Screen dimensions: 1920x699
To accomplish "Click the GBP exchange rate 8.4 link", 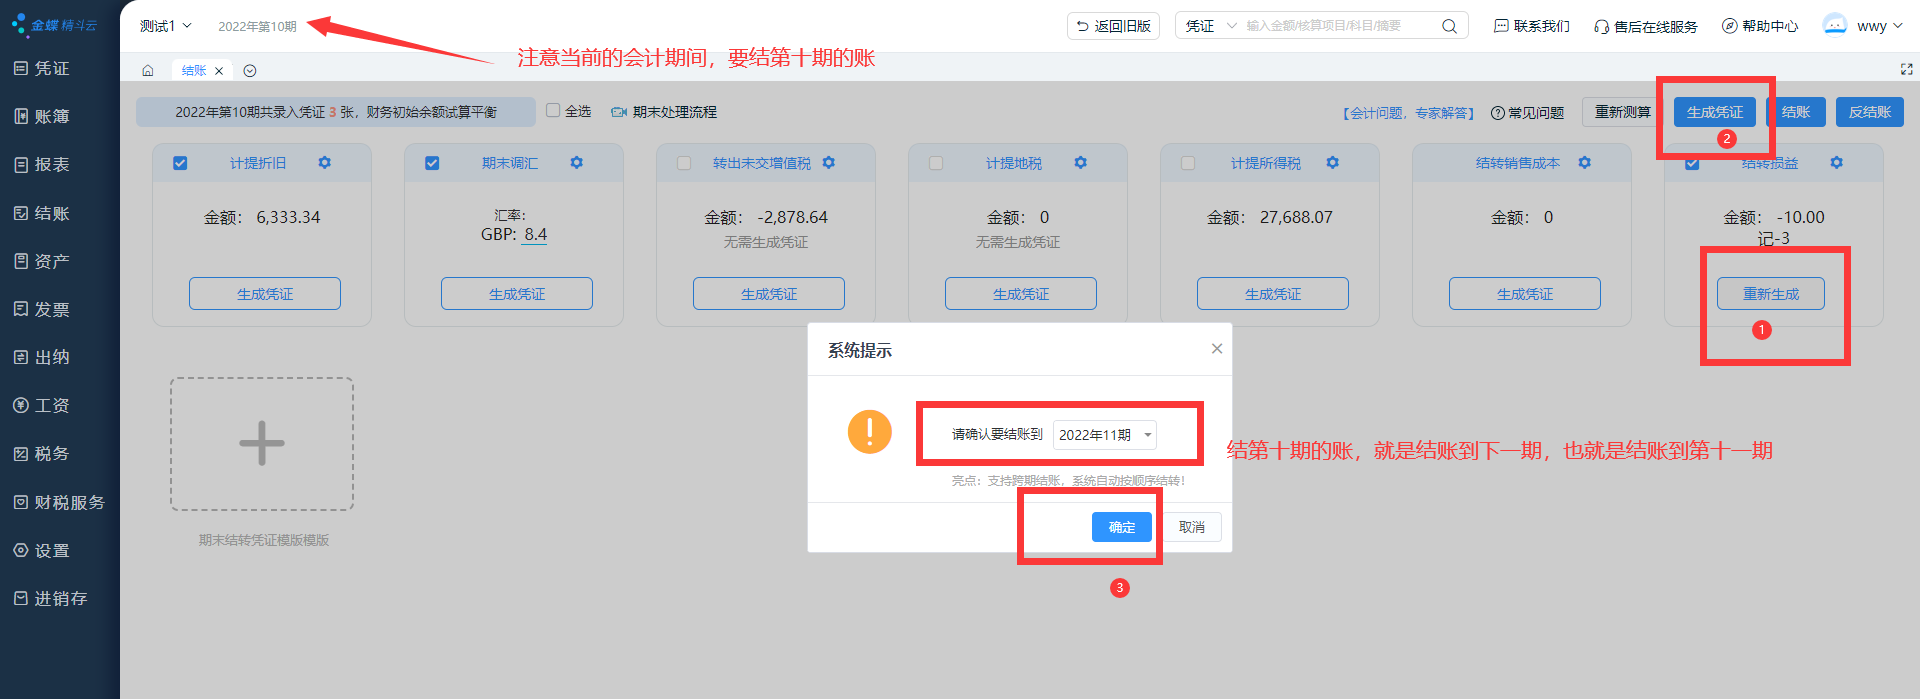I will coord(535,235).
